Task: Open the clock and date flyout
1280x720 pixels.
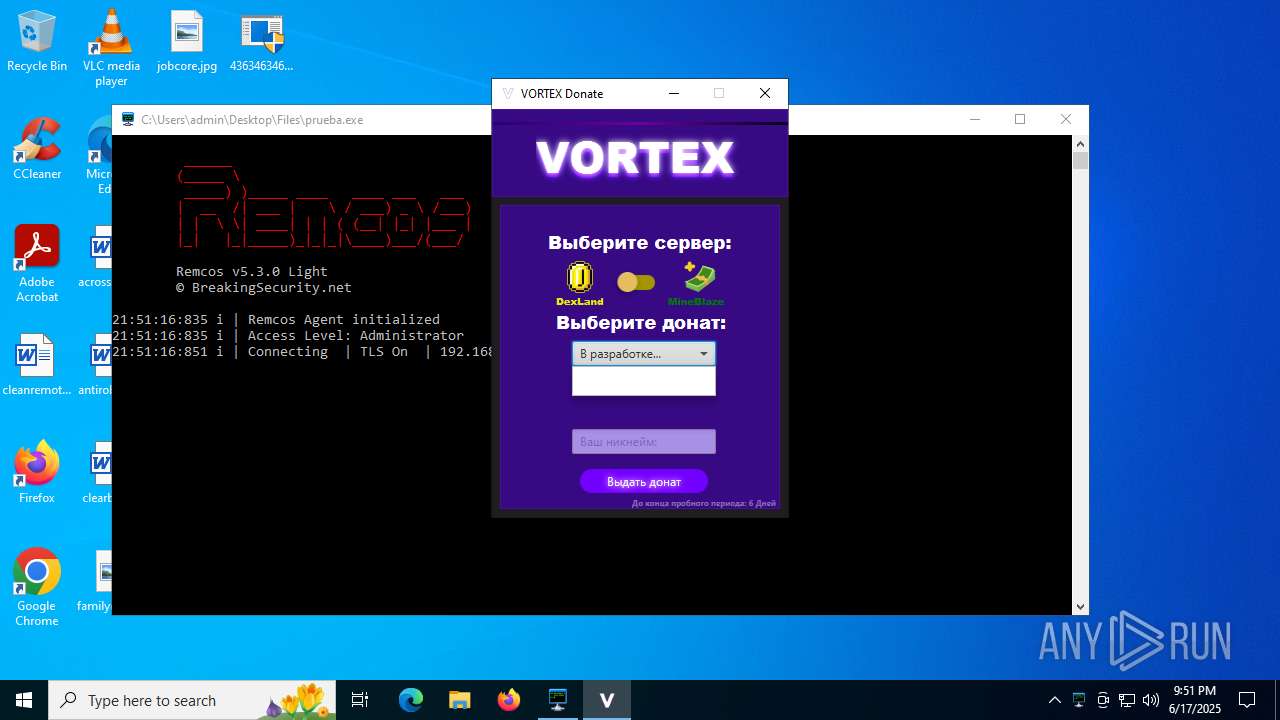Action: (x=1195, y=700)
